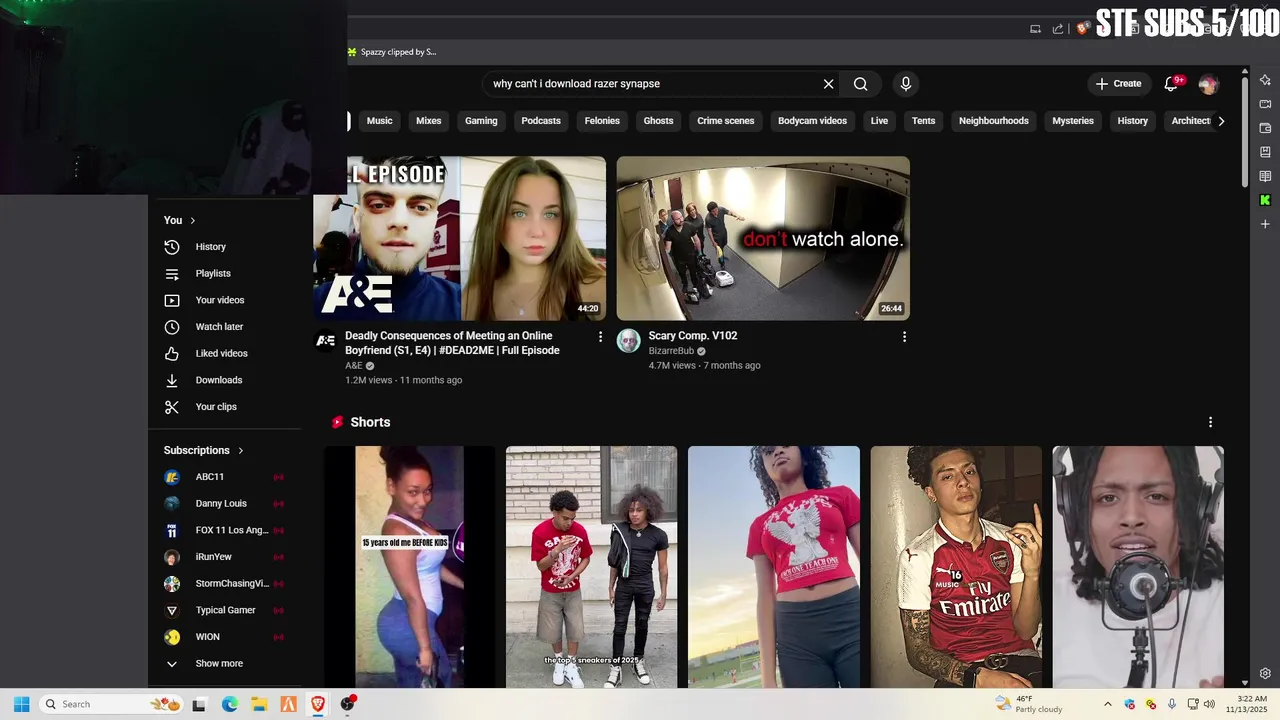This screenshot has width=1280, height=720.
Task: Select the Bodycam videos chip
Action: (812, 121)
